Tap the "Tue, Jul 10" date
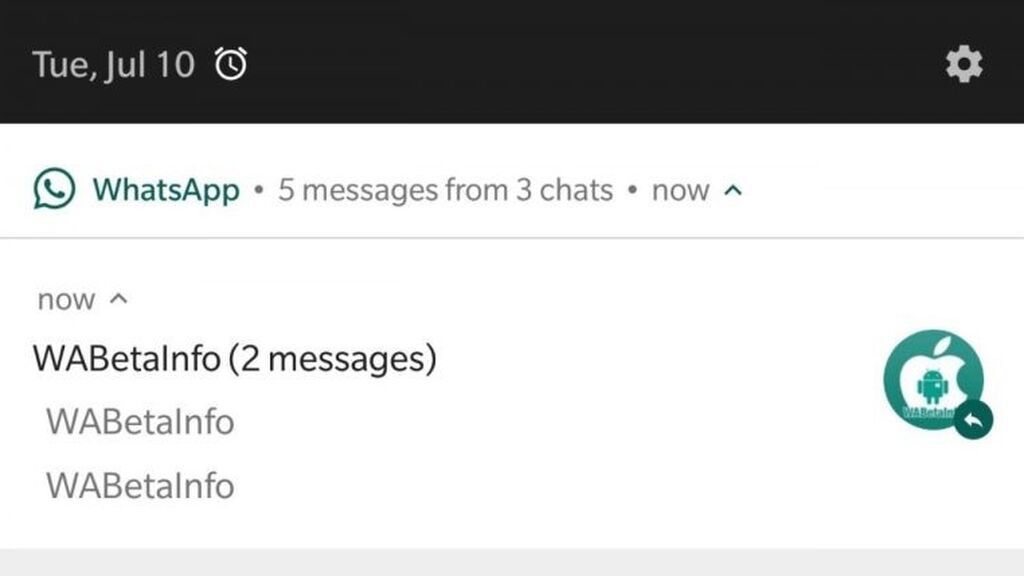Screen dimensions: 1024x576 point(114,65)
